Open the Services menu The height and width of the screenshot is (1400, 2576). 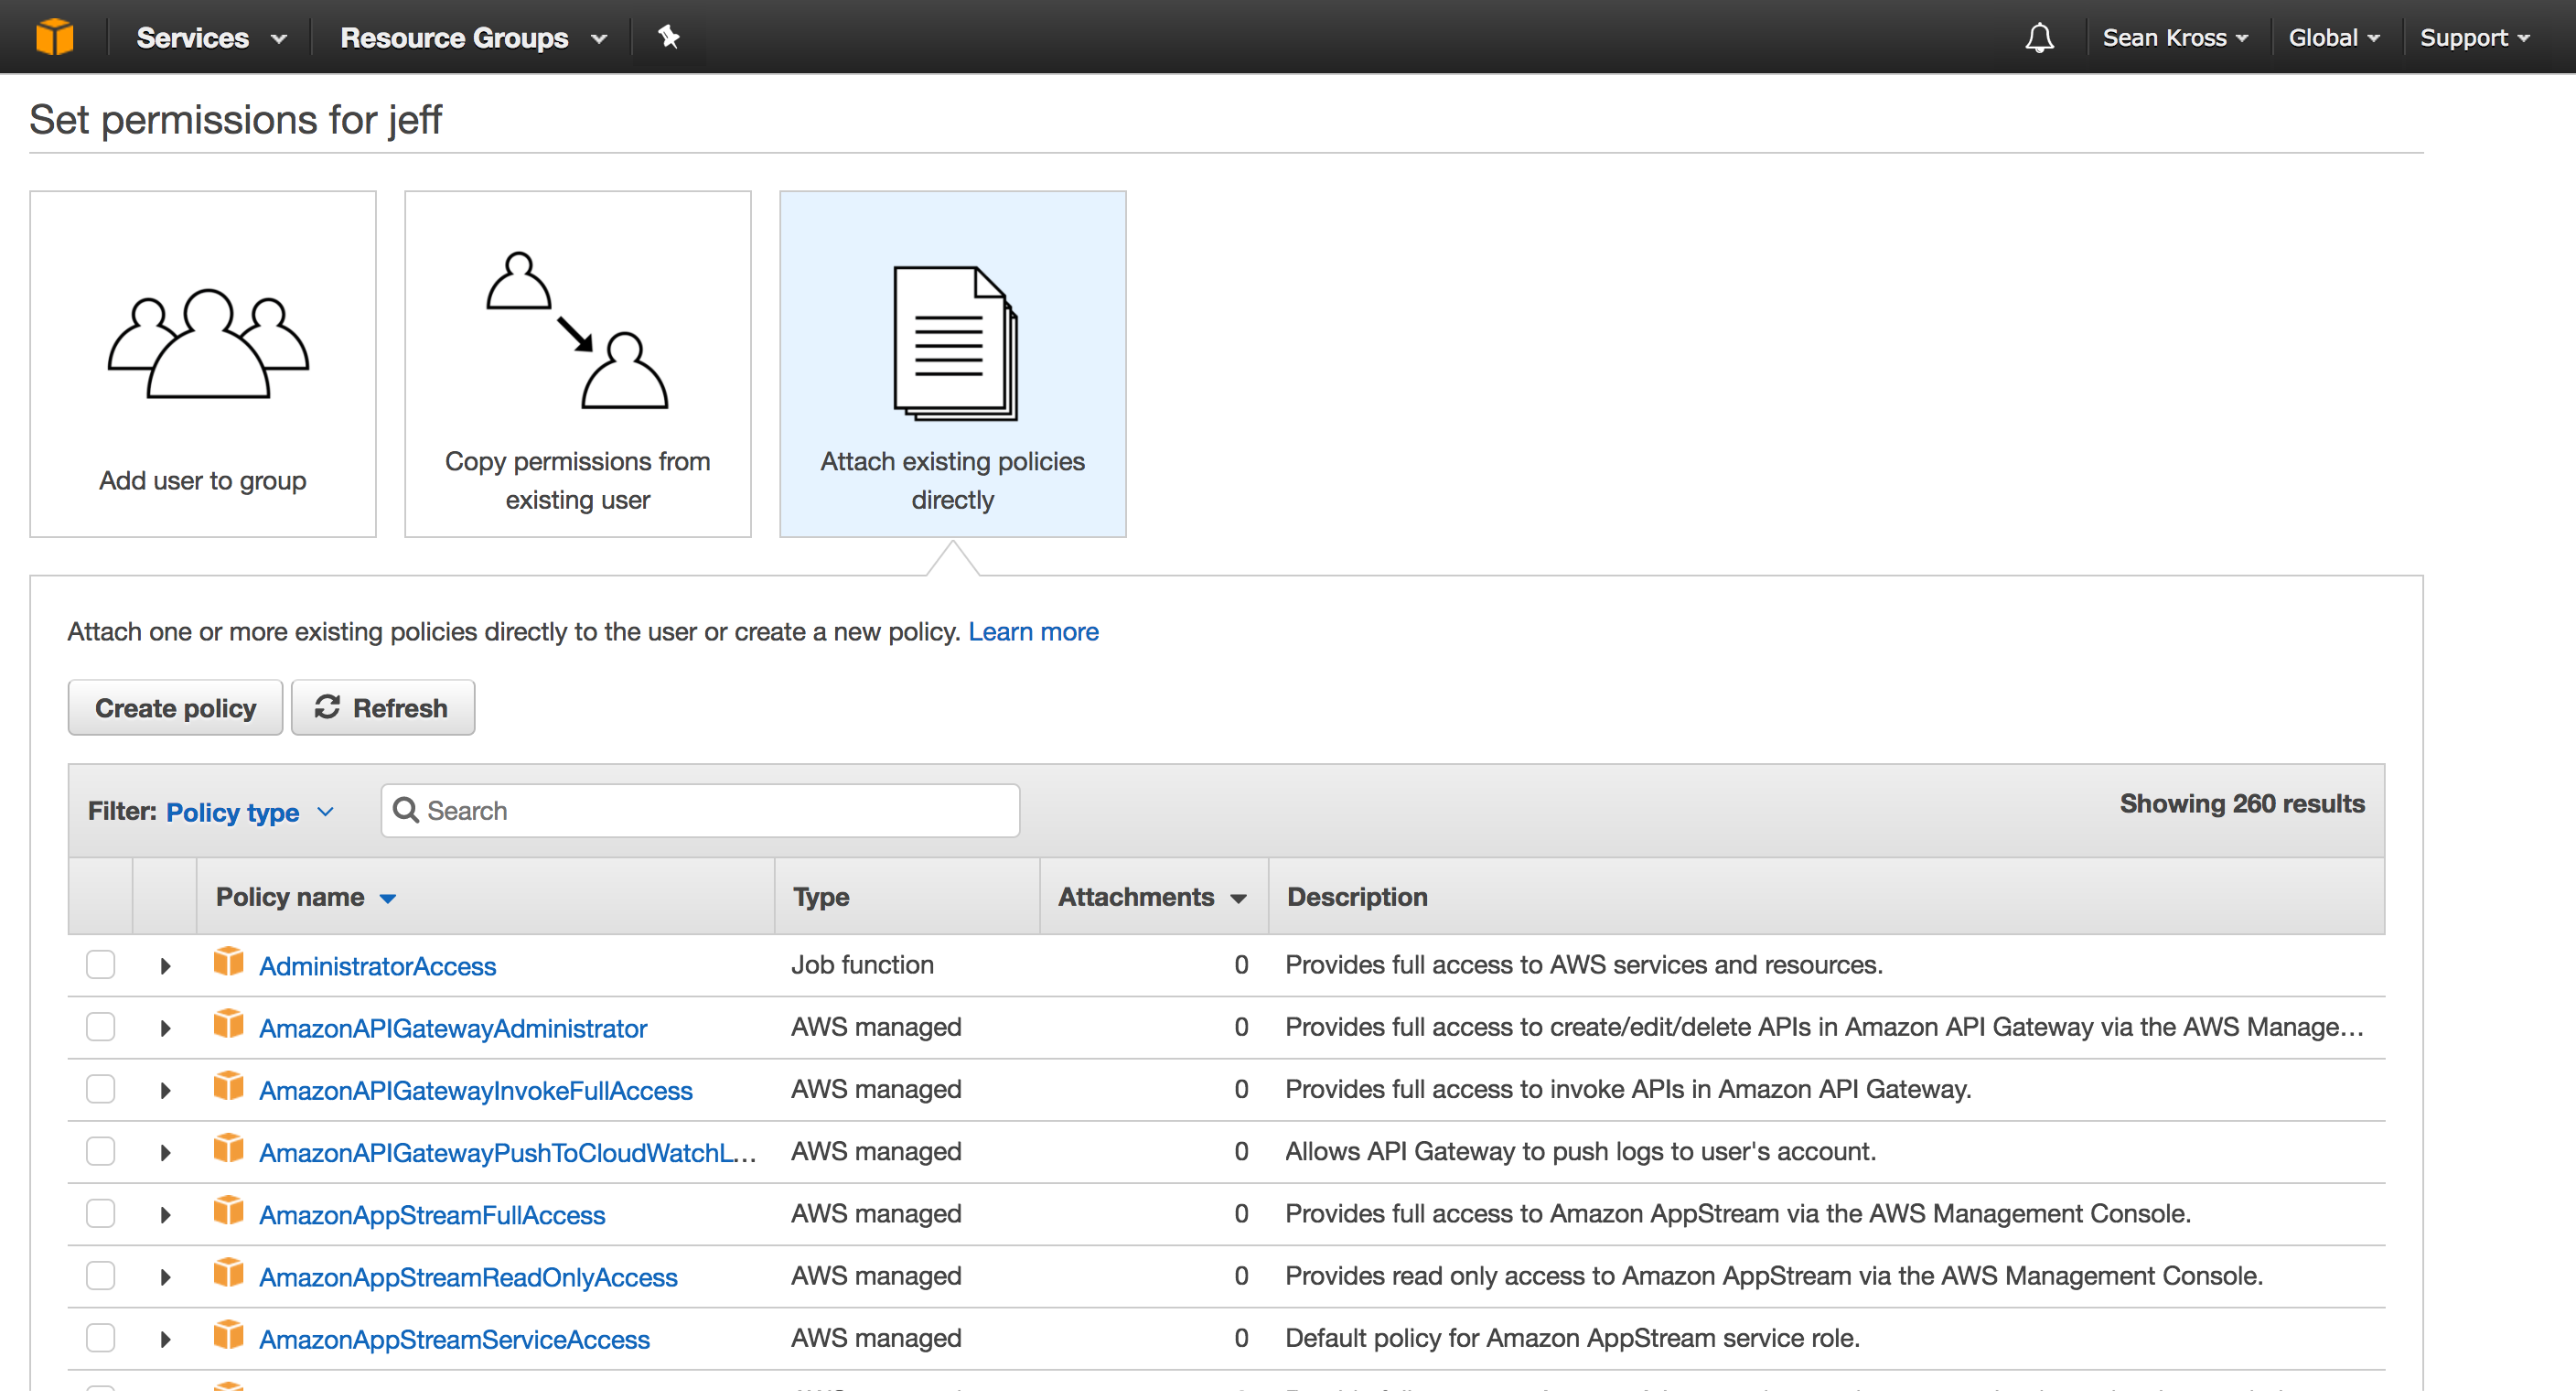click(x=212, y=38)
